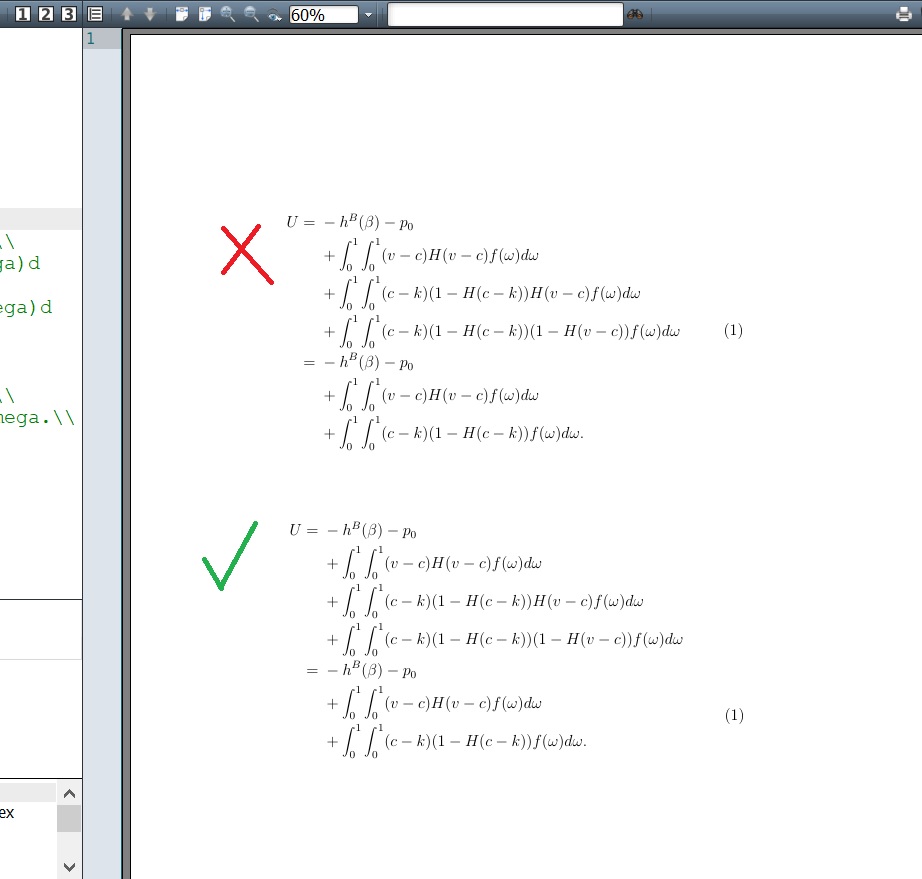Click the "ega)d" source code line
This screenshot has width=922, height=879.
pos(26,308)
